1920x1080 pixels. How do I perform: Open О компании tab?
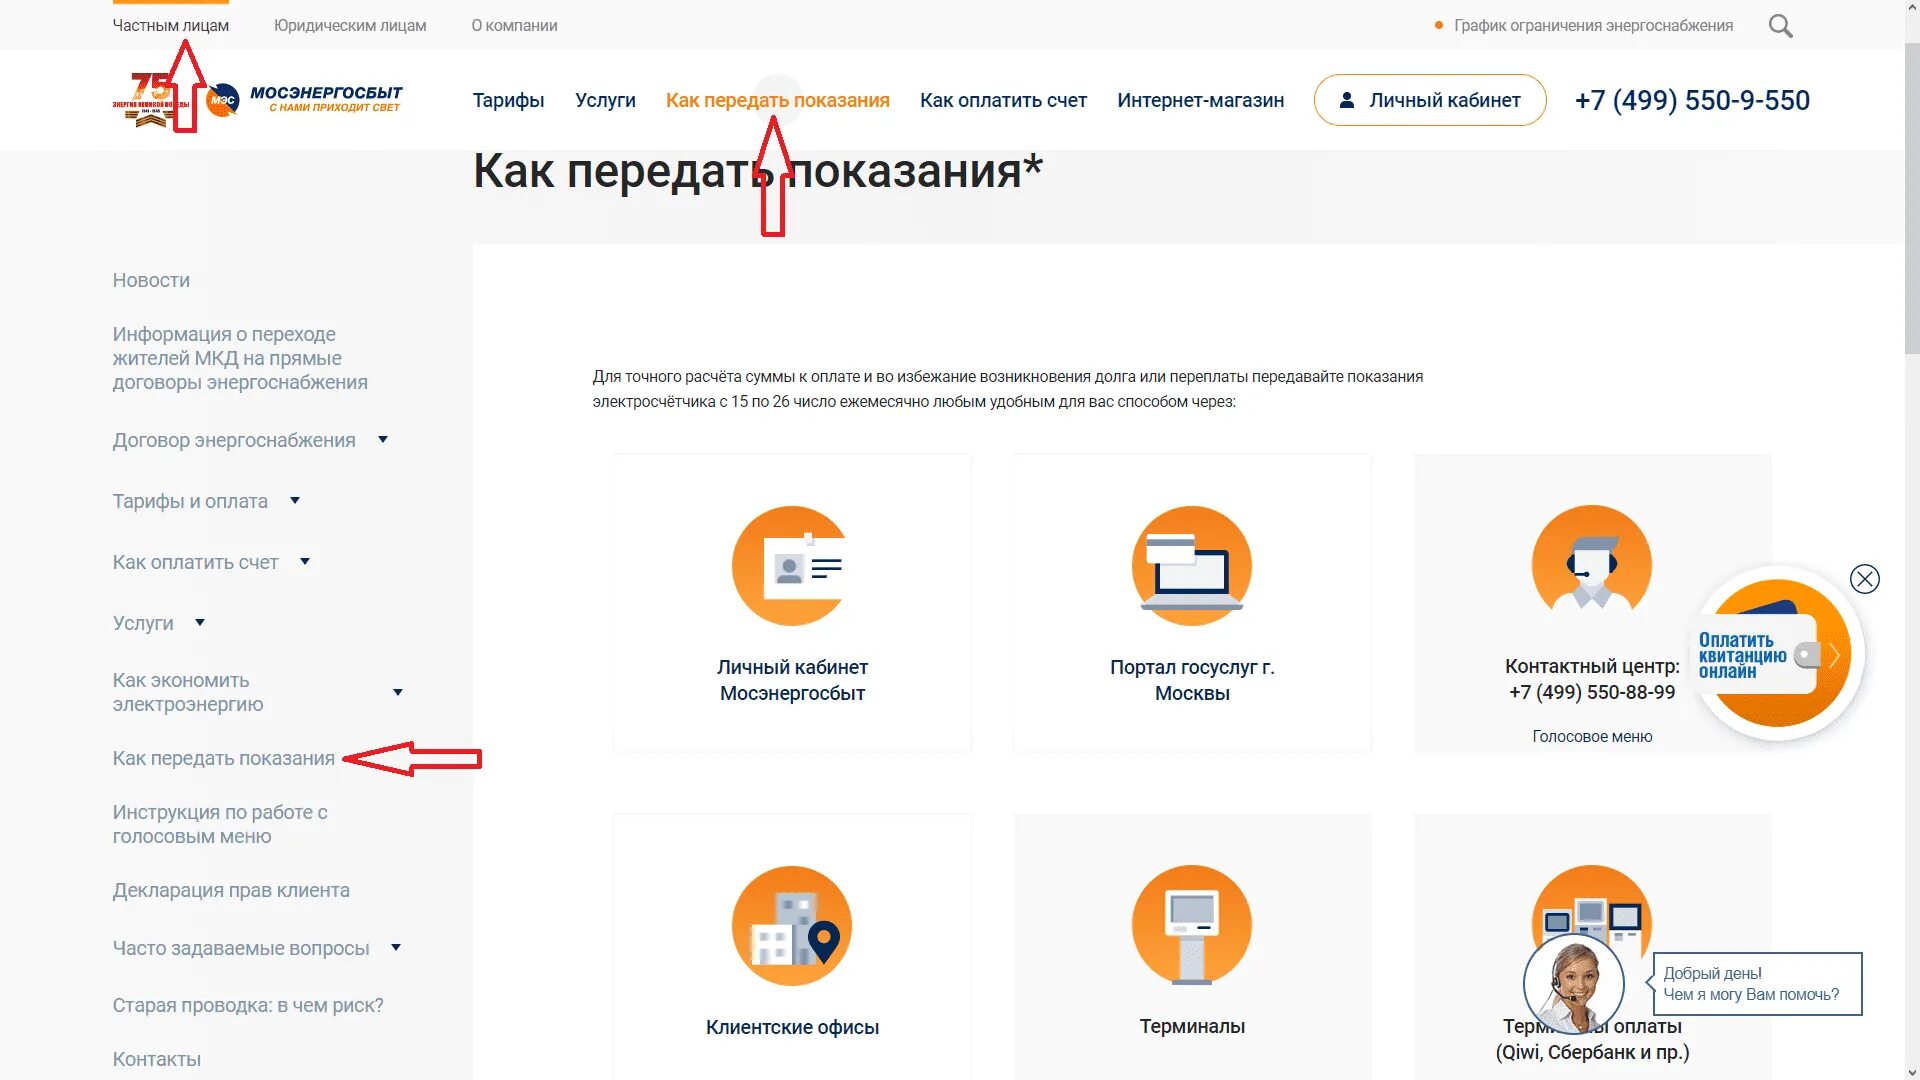(515, 25)
